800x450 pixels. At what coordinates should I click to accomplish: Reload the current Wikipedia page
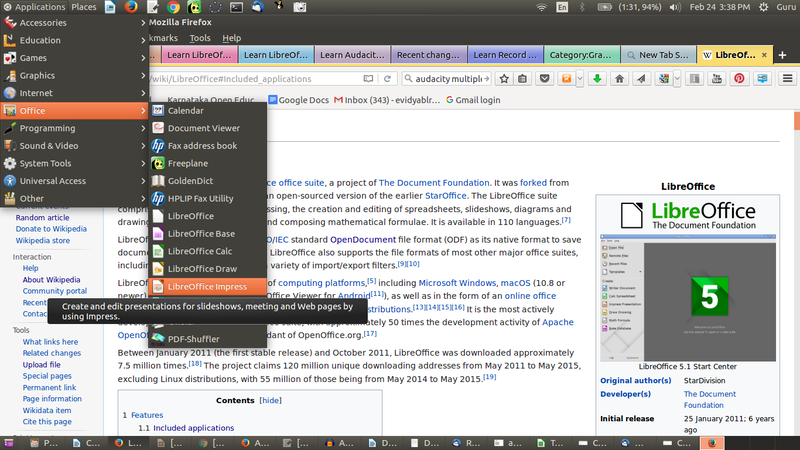pos(387,79)
